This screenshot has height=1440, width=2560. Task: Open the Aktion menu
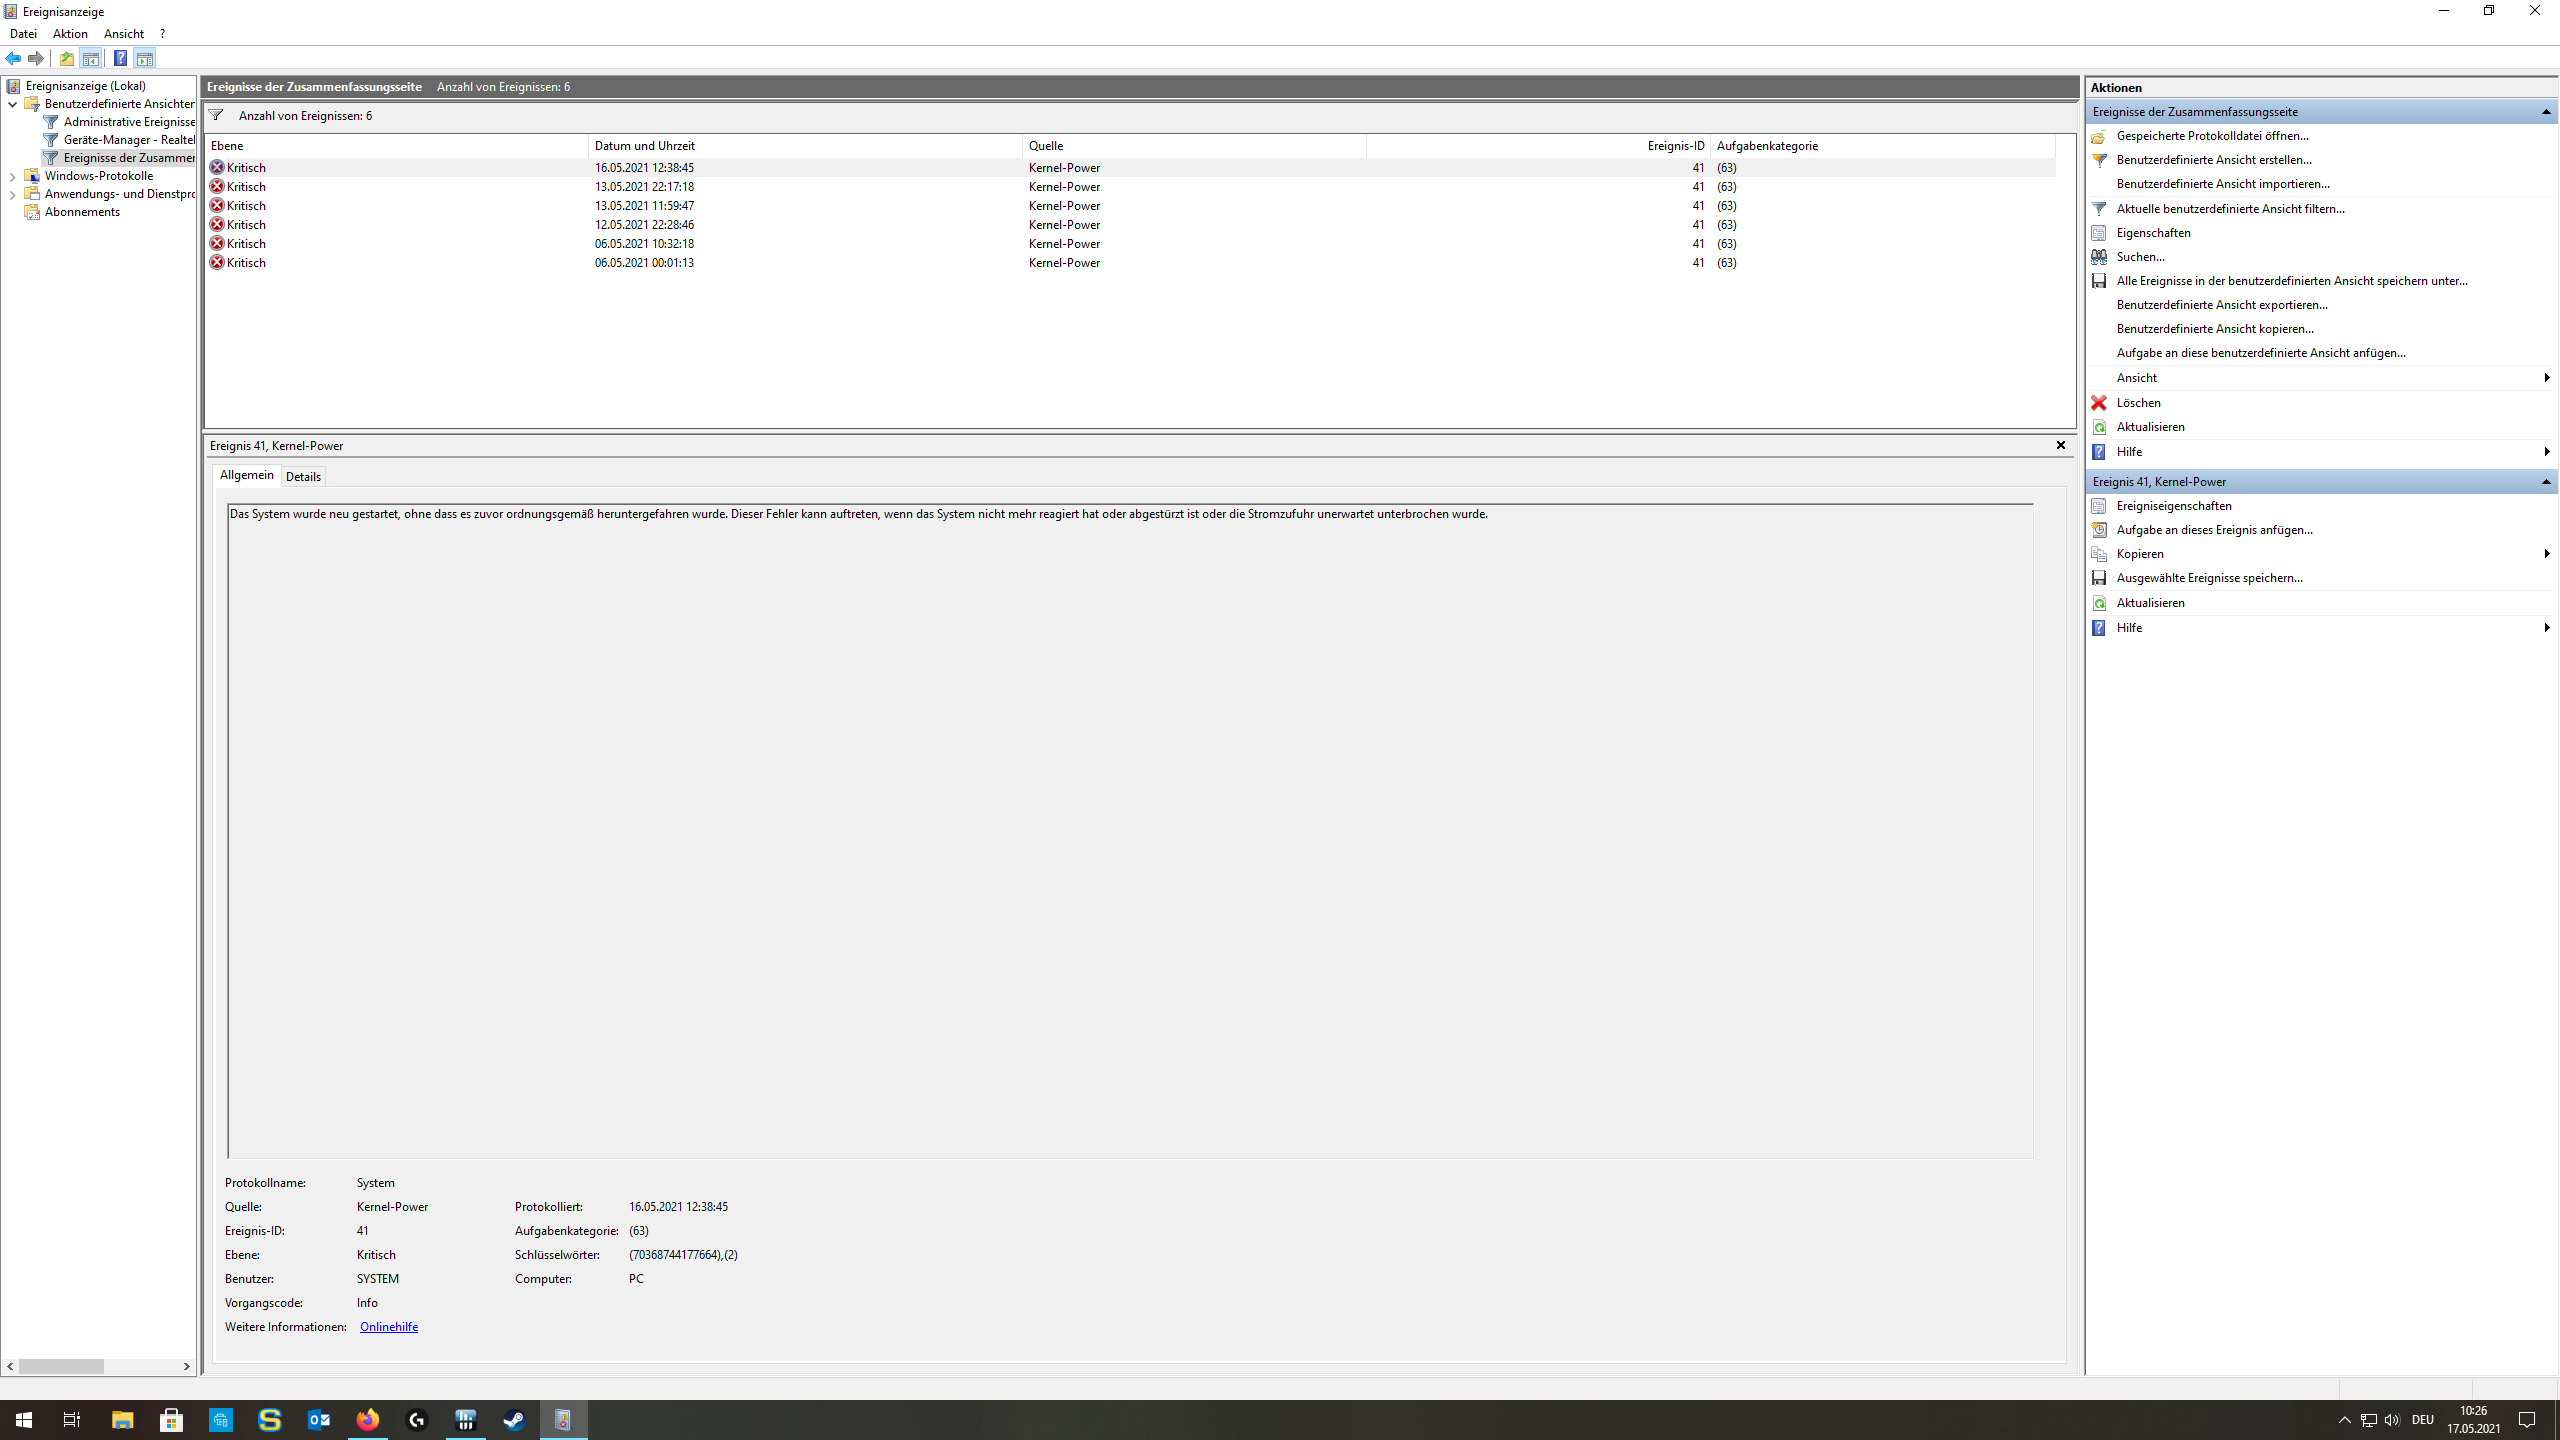pos(70,34)
